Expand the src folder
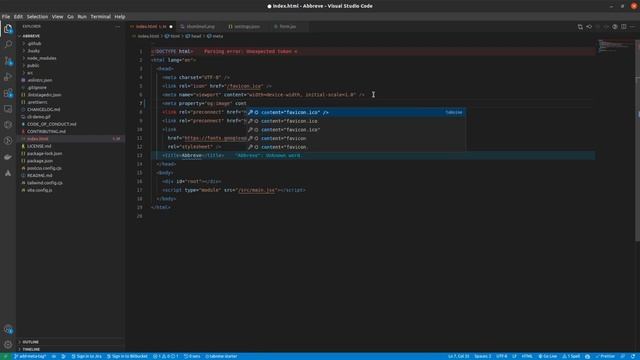The width and height of the screenshot is (640, 360). click(30, 73)
